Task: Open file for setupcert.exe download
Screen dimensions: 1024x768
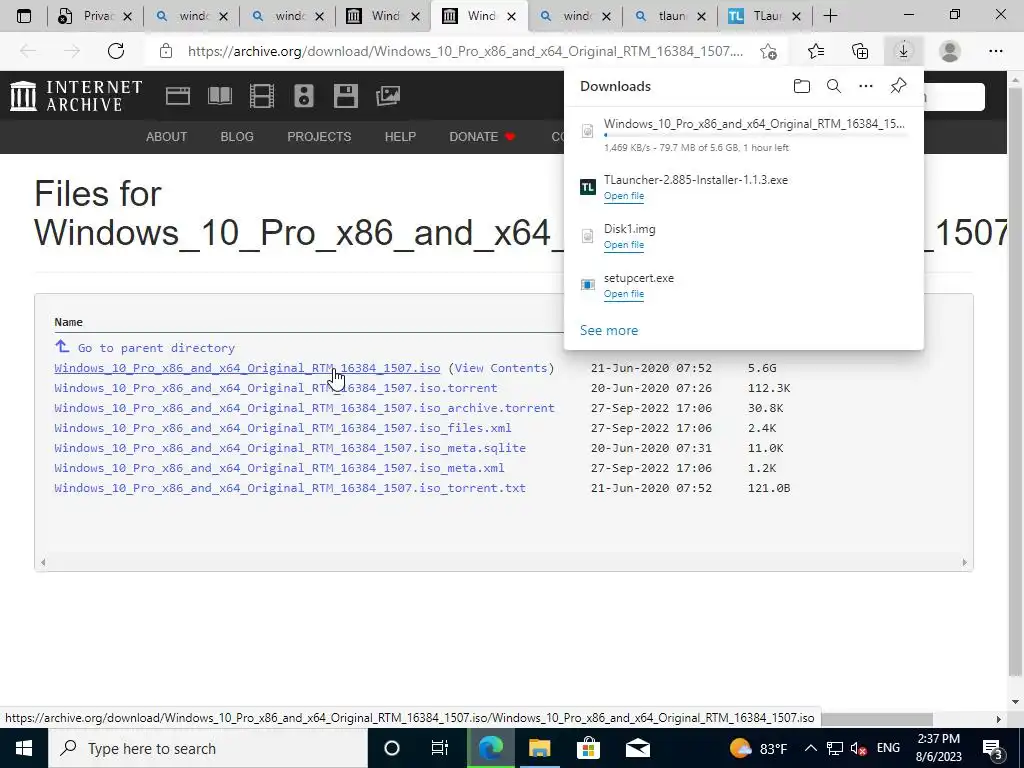Action: pyautogui.click(x=624, y=294)
